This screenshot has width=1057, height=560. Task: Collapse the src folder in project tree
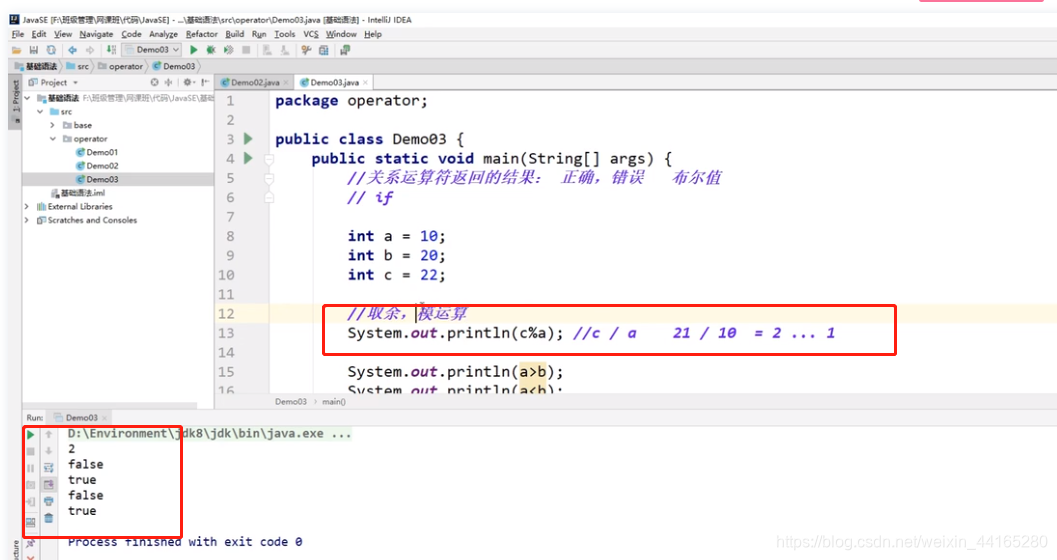click(x=40, y=112)
